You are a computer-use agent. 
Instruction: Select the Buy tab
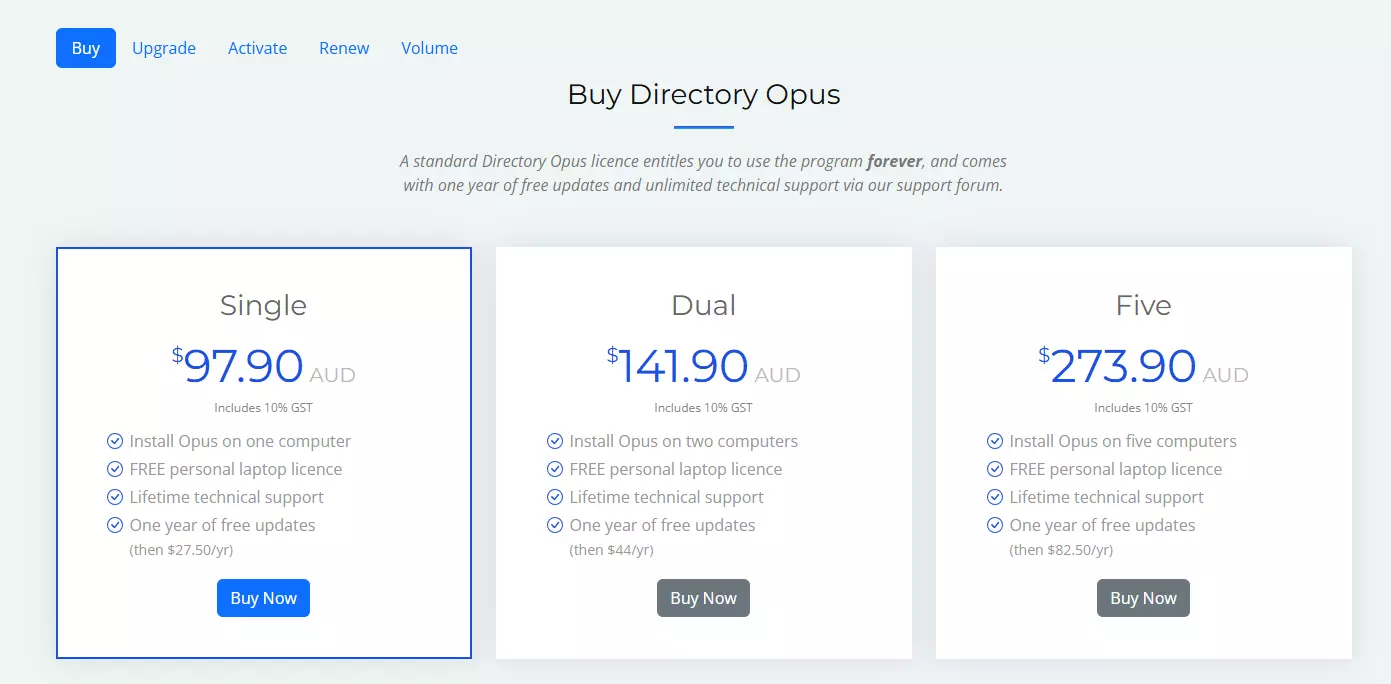[86, 48]
